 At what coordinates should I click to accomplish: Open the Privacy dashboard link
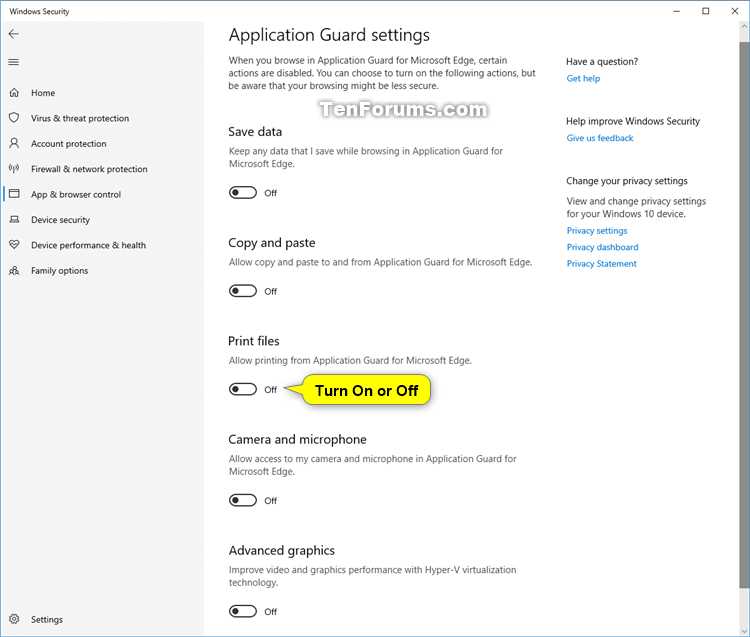pos(602,247)
